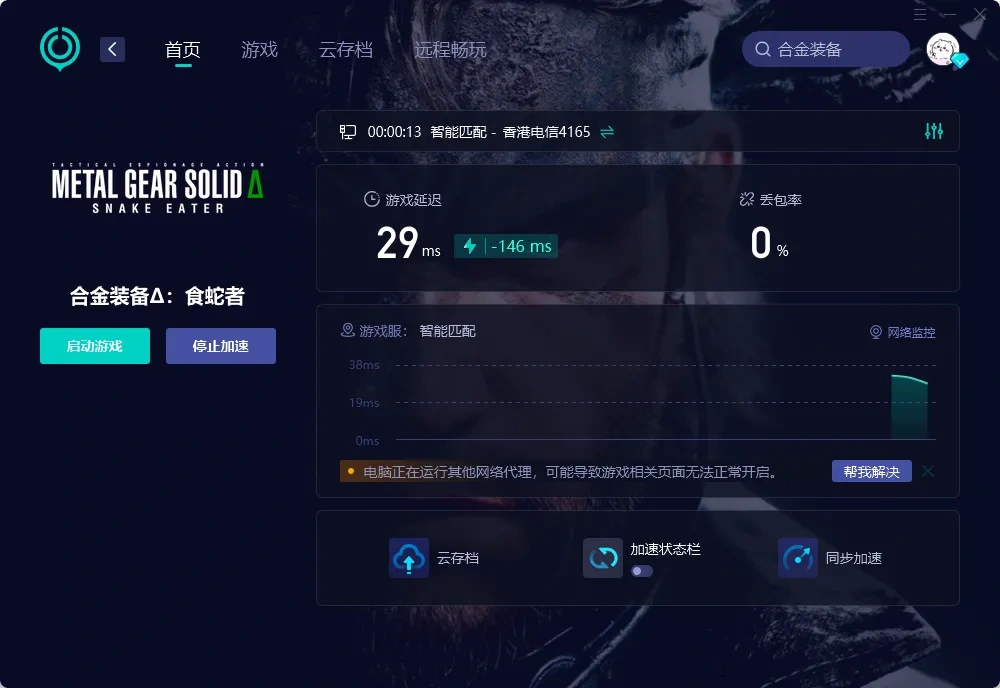
Task: Click the 加速状态栏 refresh icon
Action: 603,558
